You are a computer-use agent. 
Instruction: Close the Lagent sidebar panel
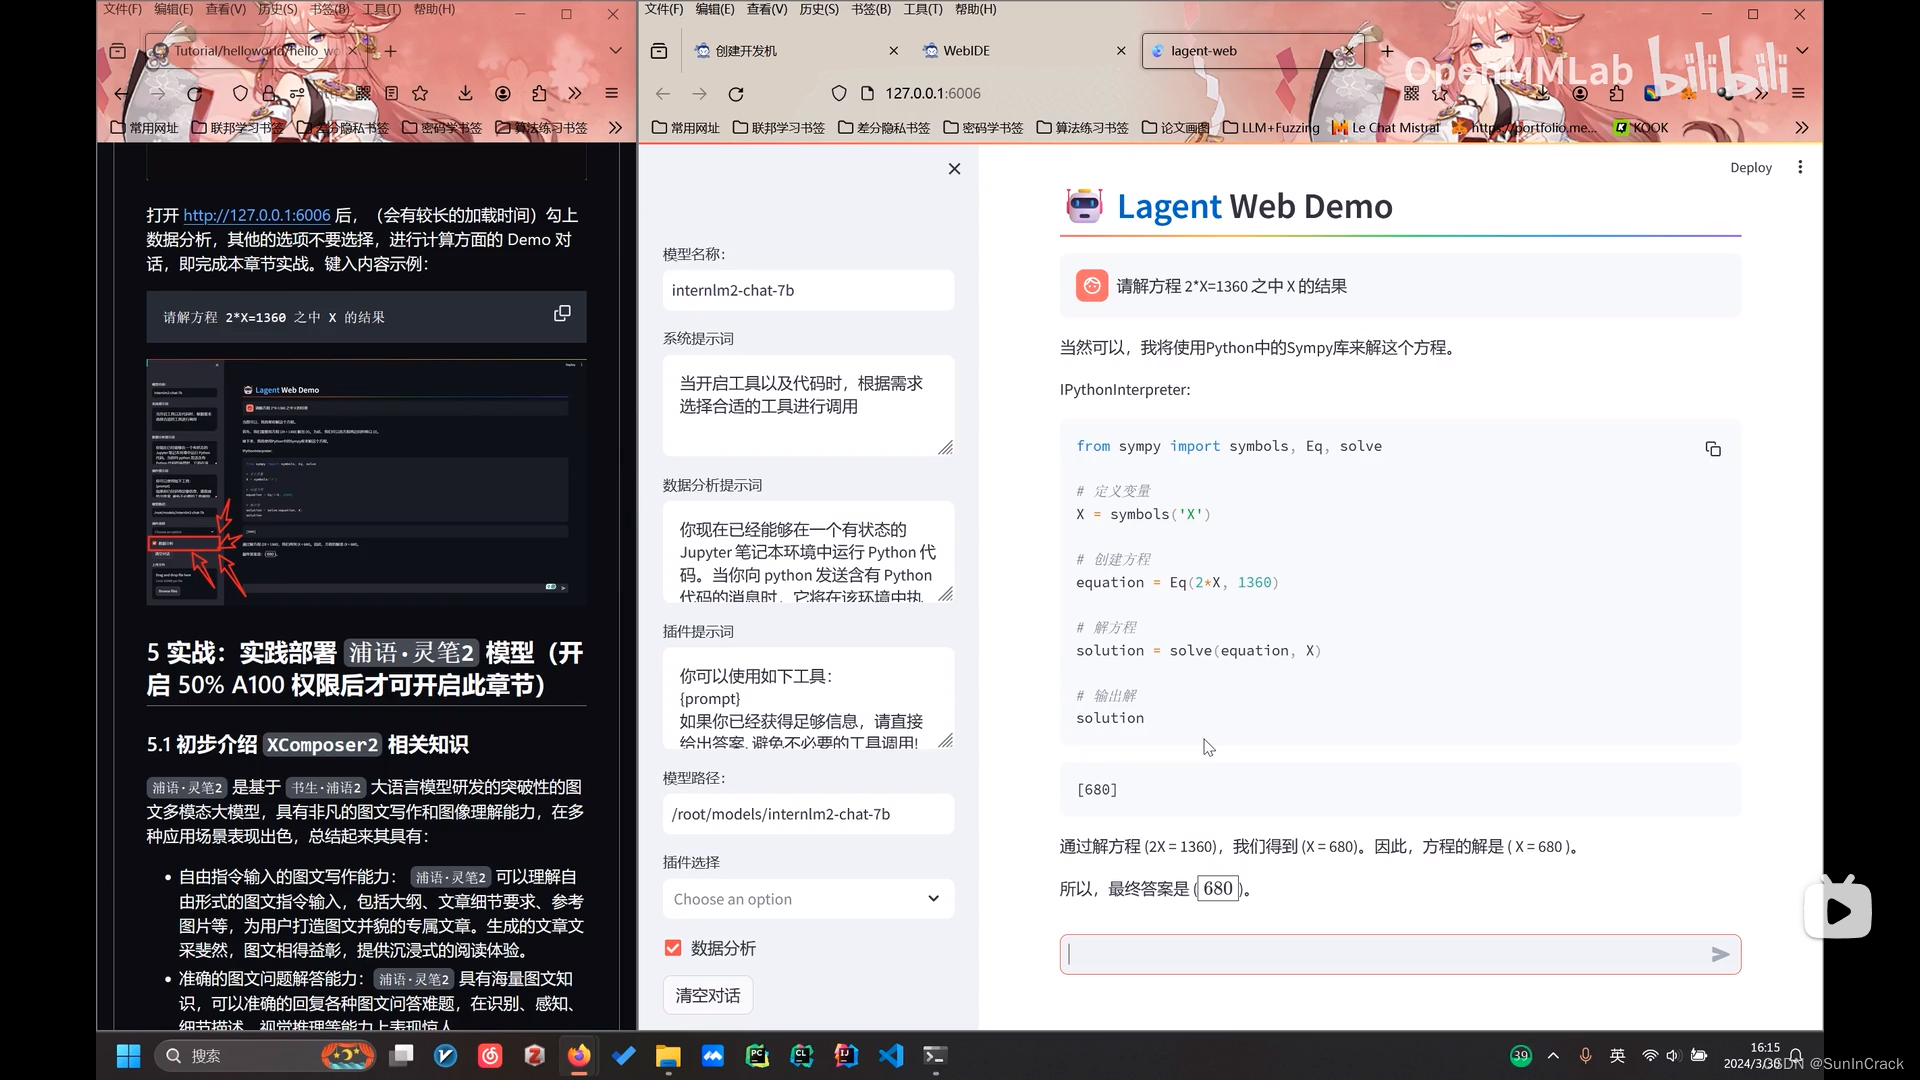click(954, 169)
